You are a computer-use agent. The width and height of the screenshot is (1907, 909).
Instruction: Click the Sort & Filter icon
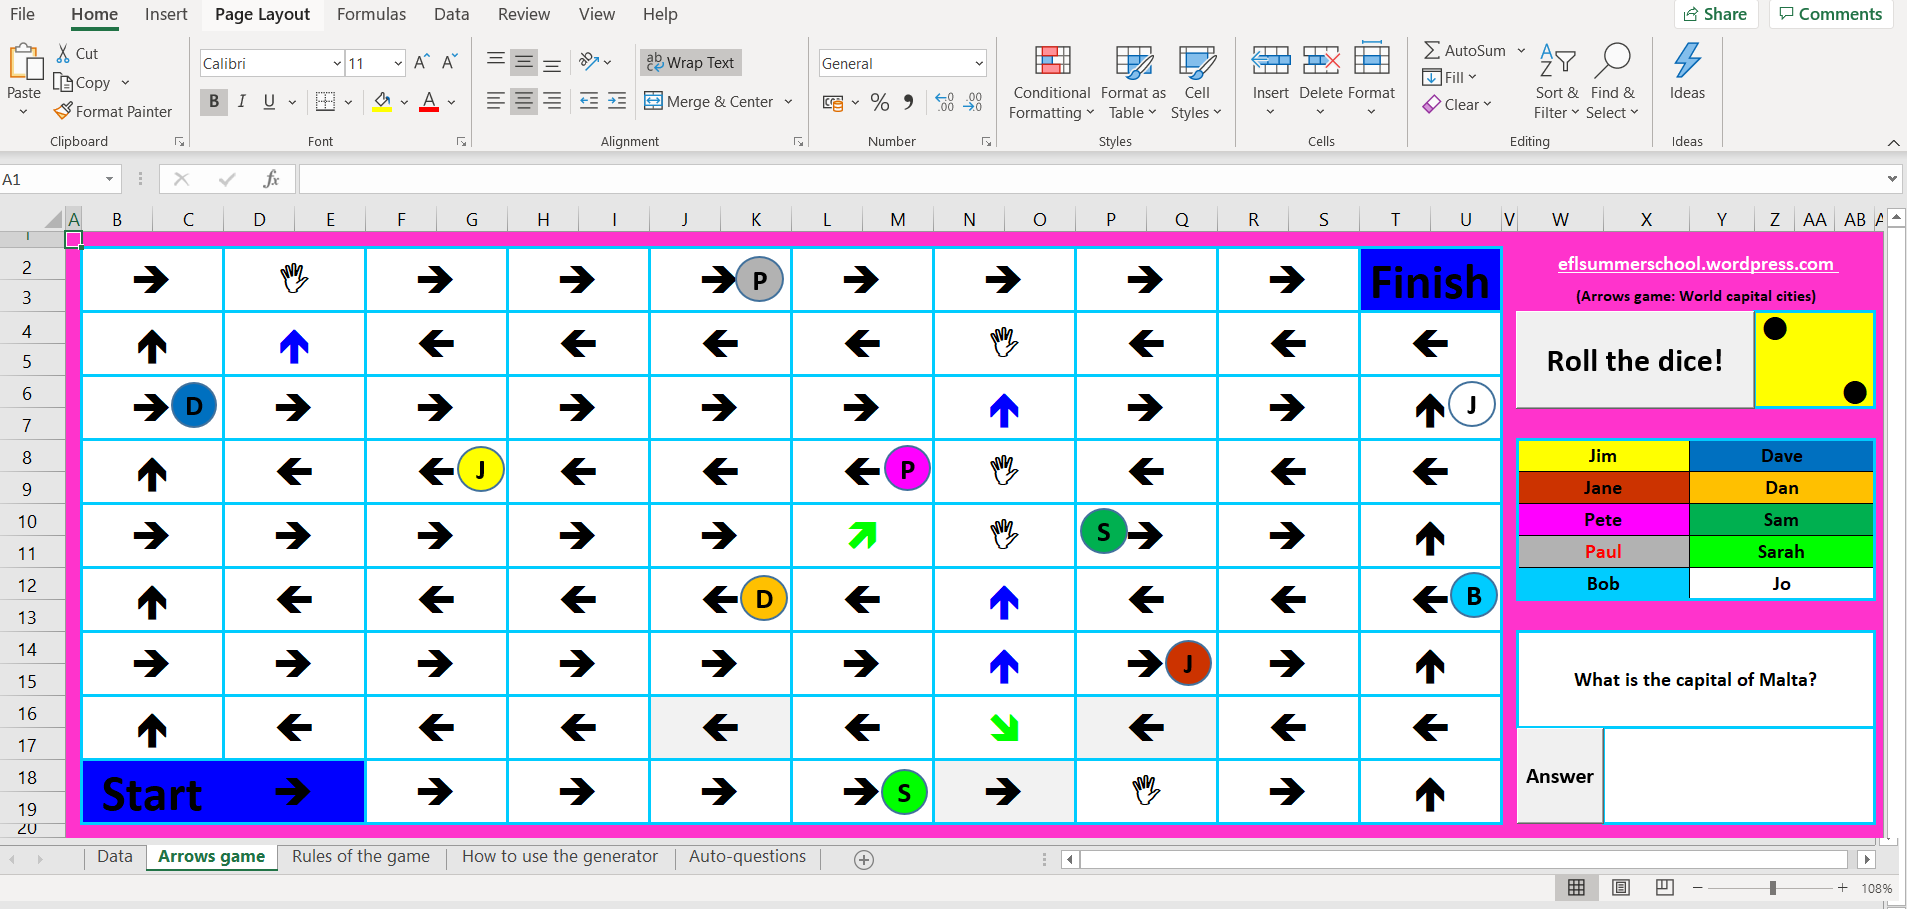[1556, 61]
